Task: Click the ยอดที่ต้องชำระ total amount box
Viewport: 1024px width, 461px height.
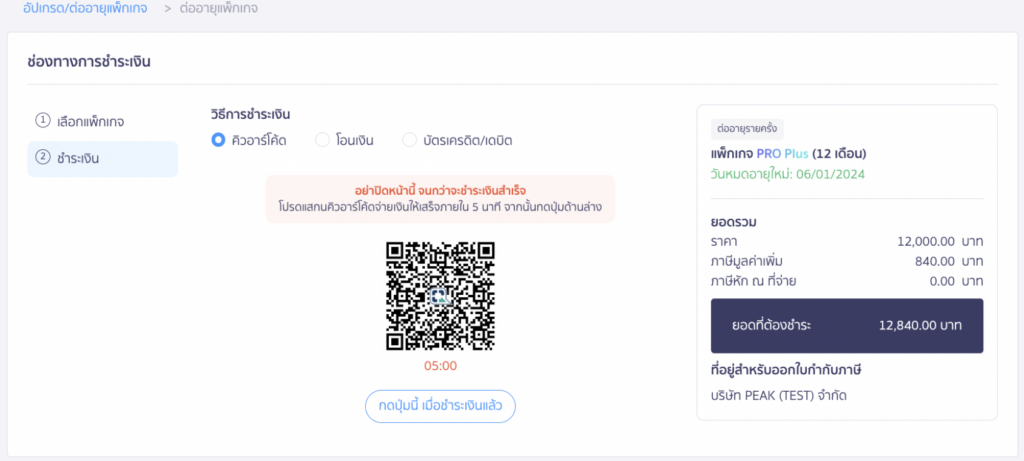Action: [846, 326]
